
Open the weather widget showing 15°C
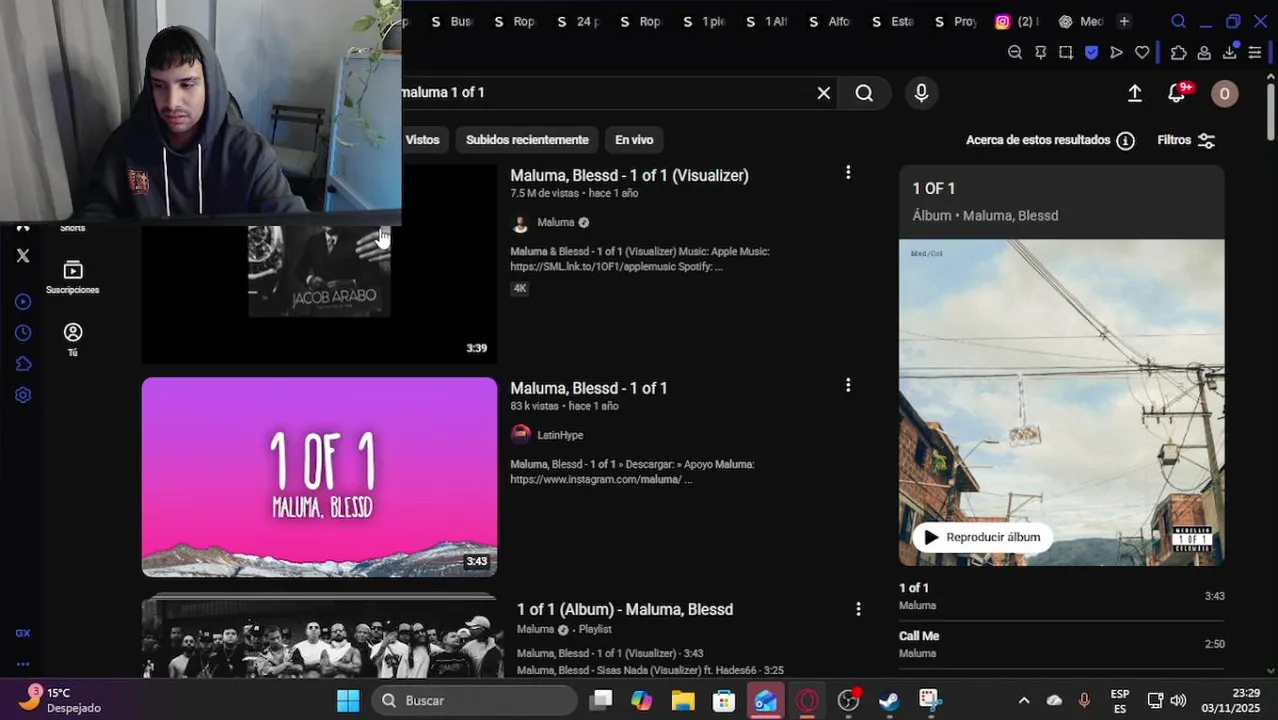(x=60, y=699)
